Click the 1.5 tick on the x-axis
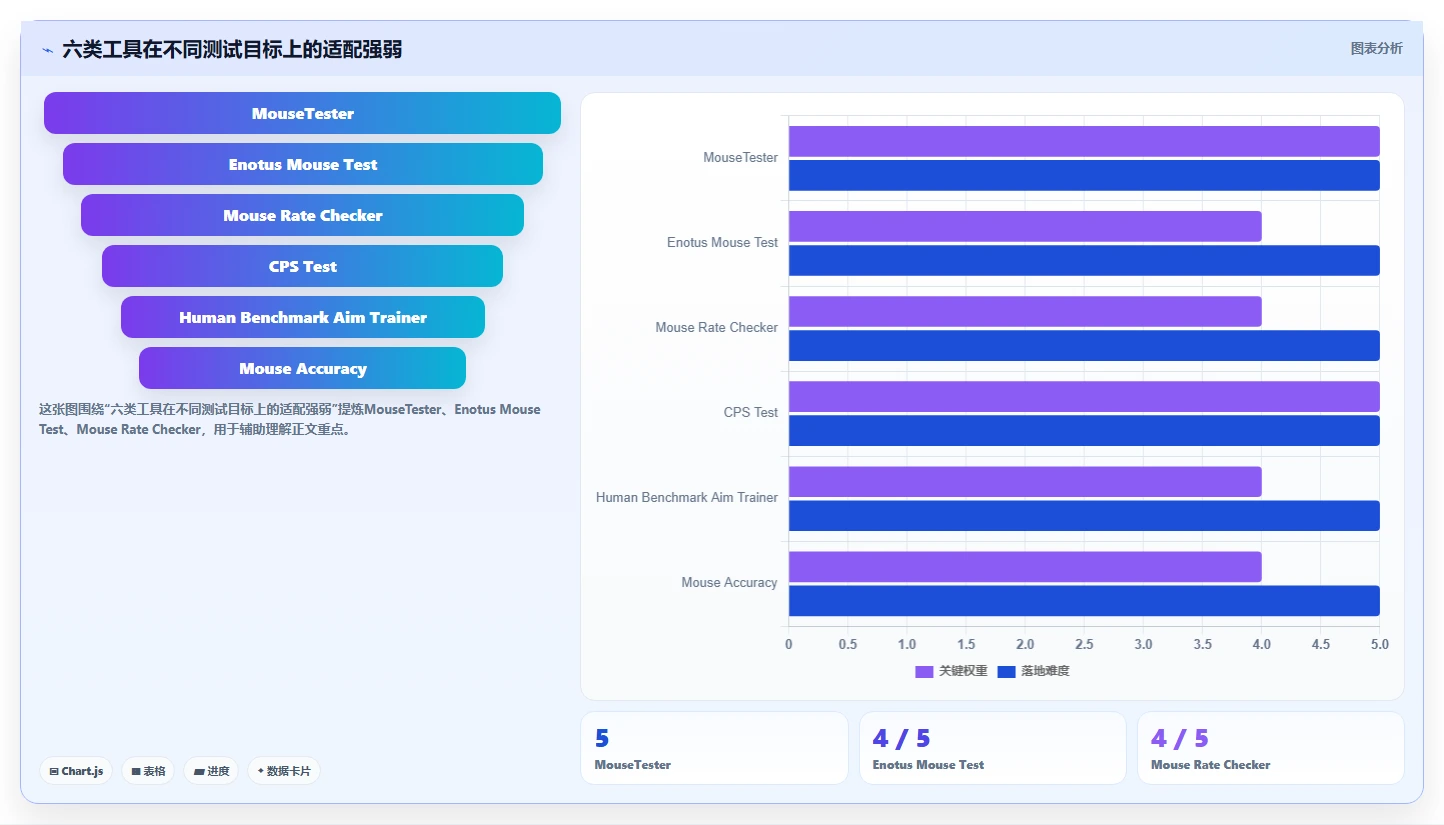The height and width of the screenshot is (825, 1444). click(x=966, y=644)
